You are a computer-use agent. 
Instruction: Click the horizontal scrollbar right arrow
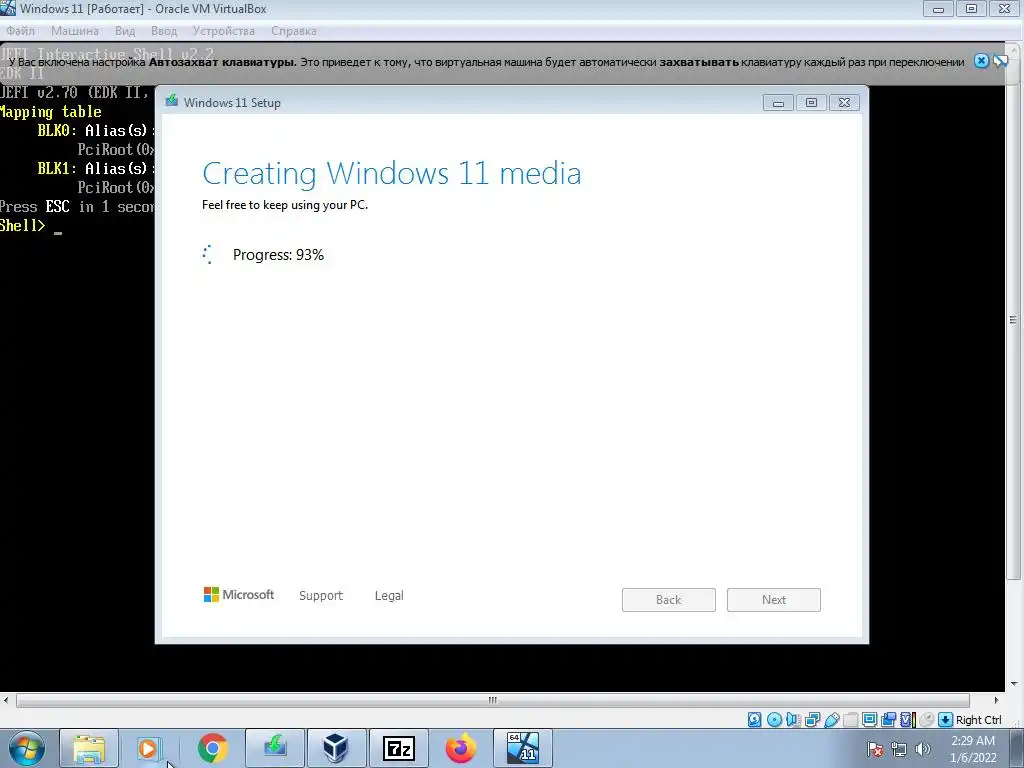(x=996, y=700)
